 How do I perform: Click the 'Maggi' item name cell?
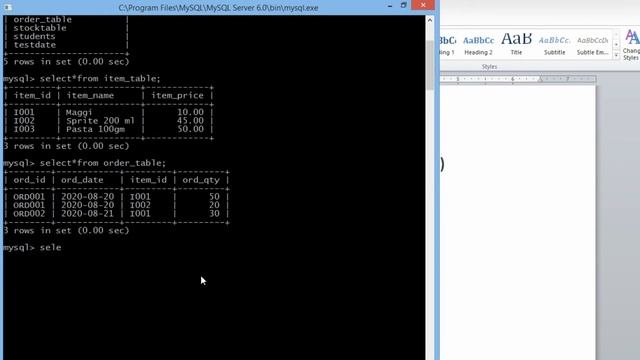(x=79, y=112)
